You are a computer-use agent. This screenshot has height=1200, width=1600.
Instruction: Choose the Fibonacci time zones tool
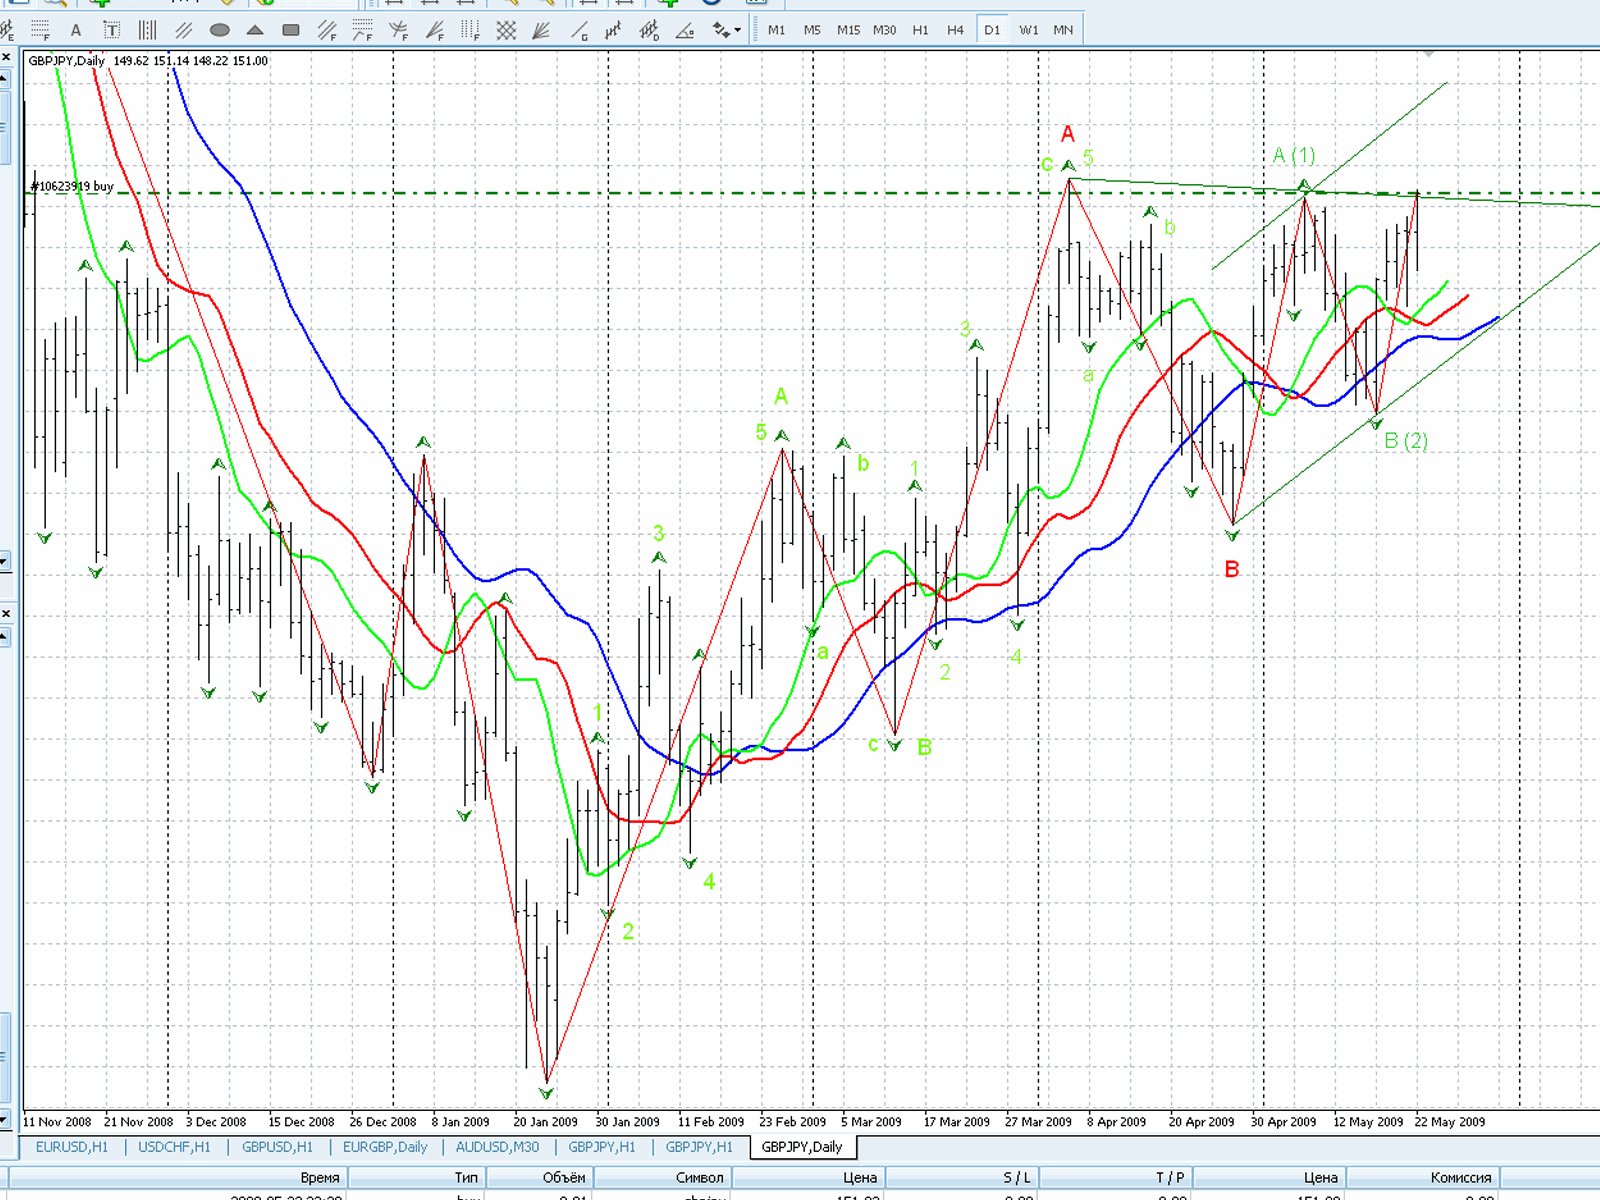(x=470, y=30)
